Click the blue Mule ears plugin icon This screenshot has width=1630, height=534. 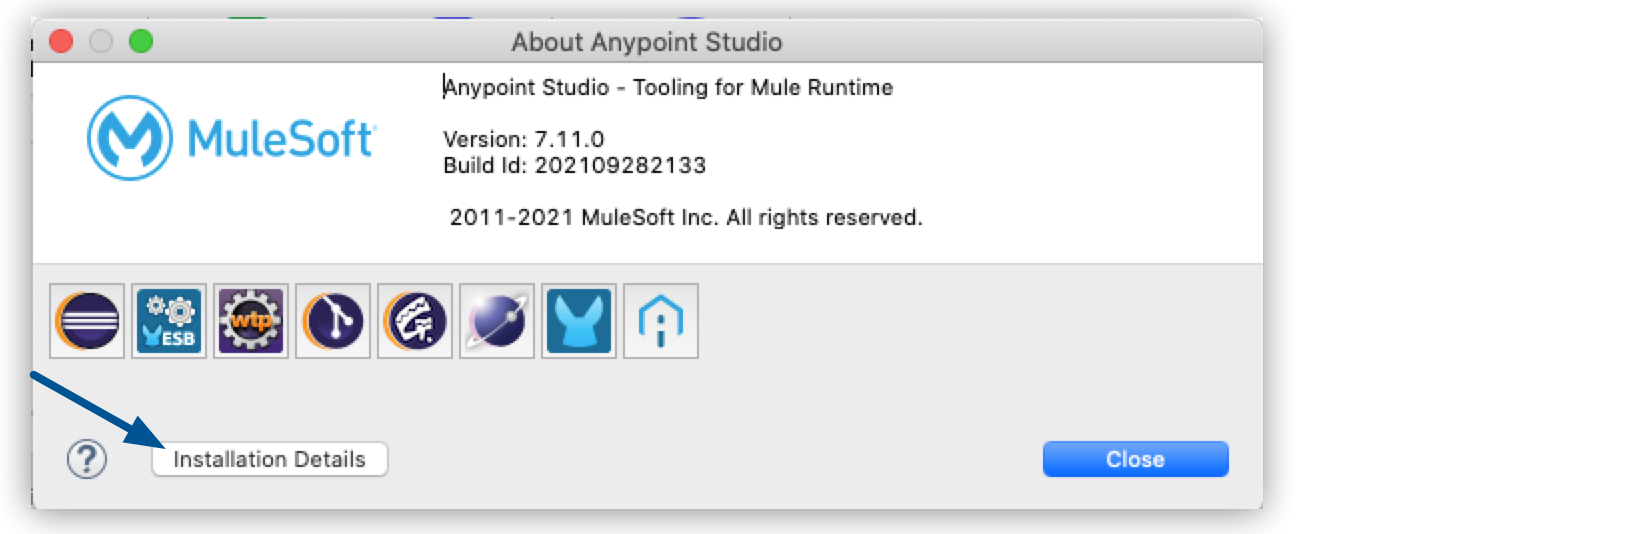(x=579, y=321)
